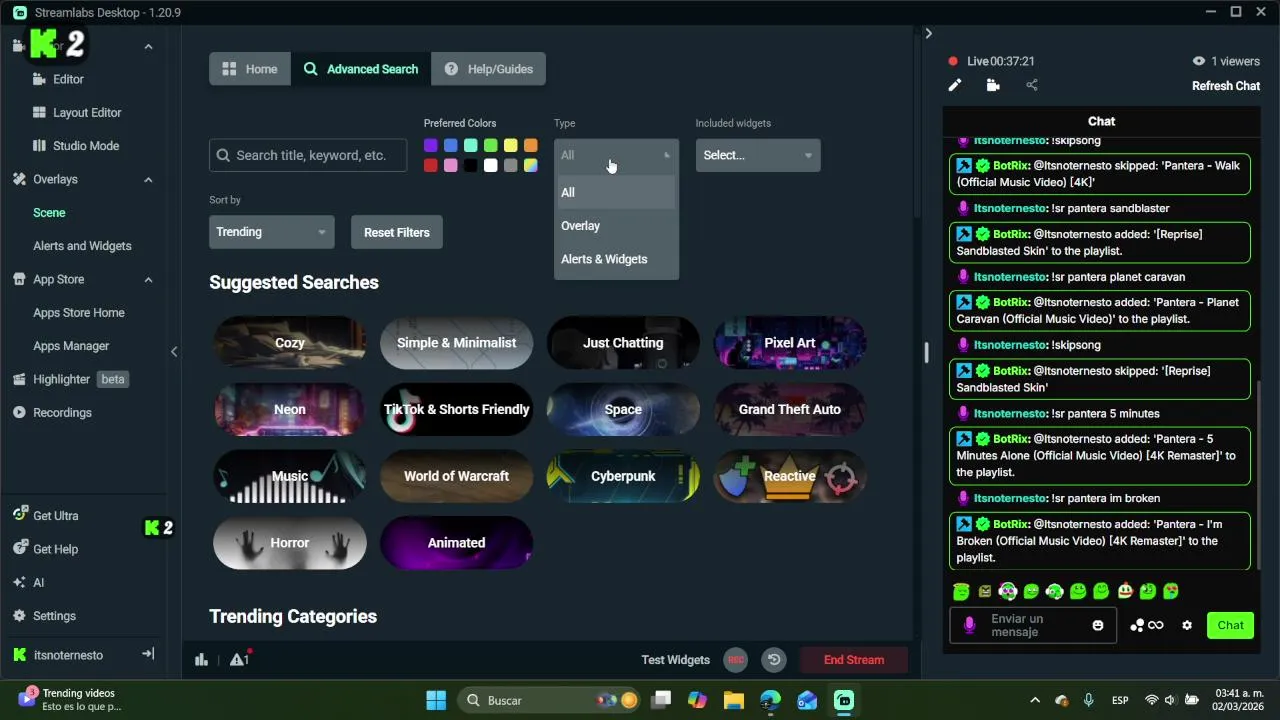The height and width of the screenshot is (720, 1280).
Task: Collapse the top sidebar section chevron
Action: [x=148, y=47]
